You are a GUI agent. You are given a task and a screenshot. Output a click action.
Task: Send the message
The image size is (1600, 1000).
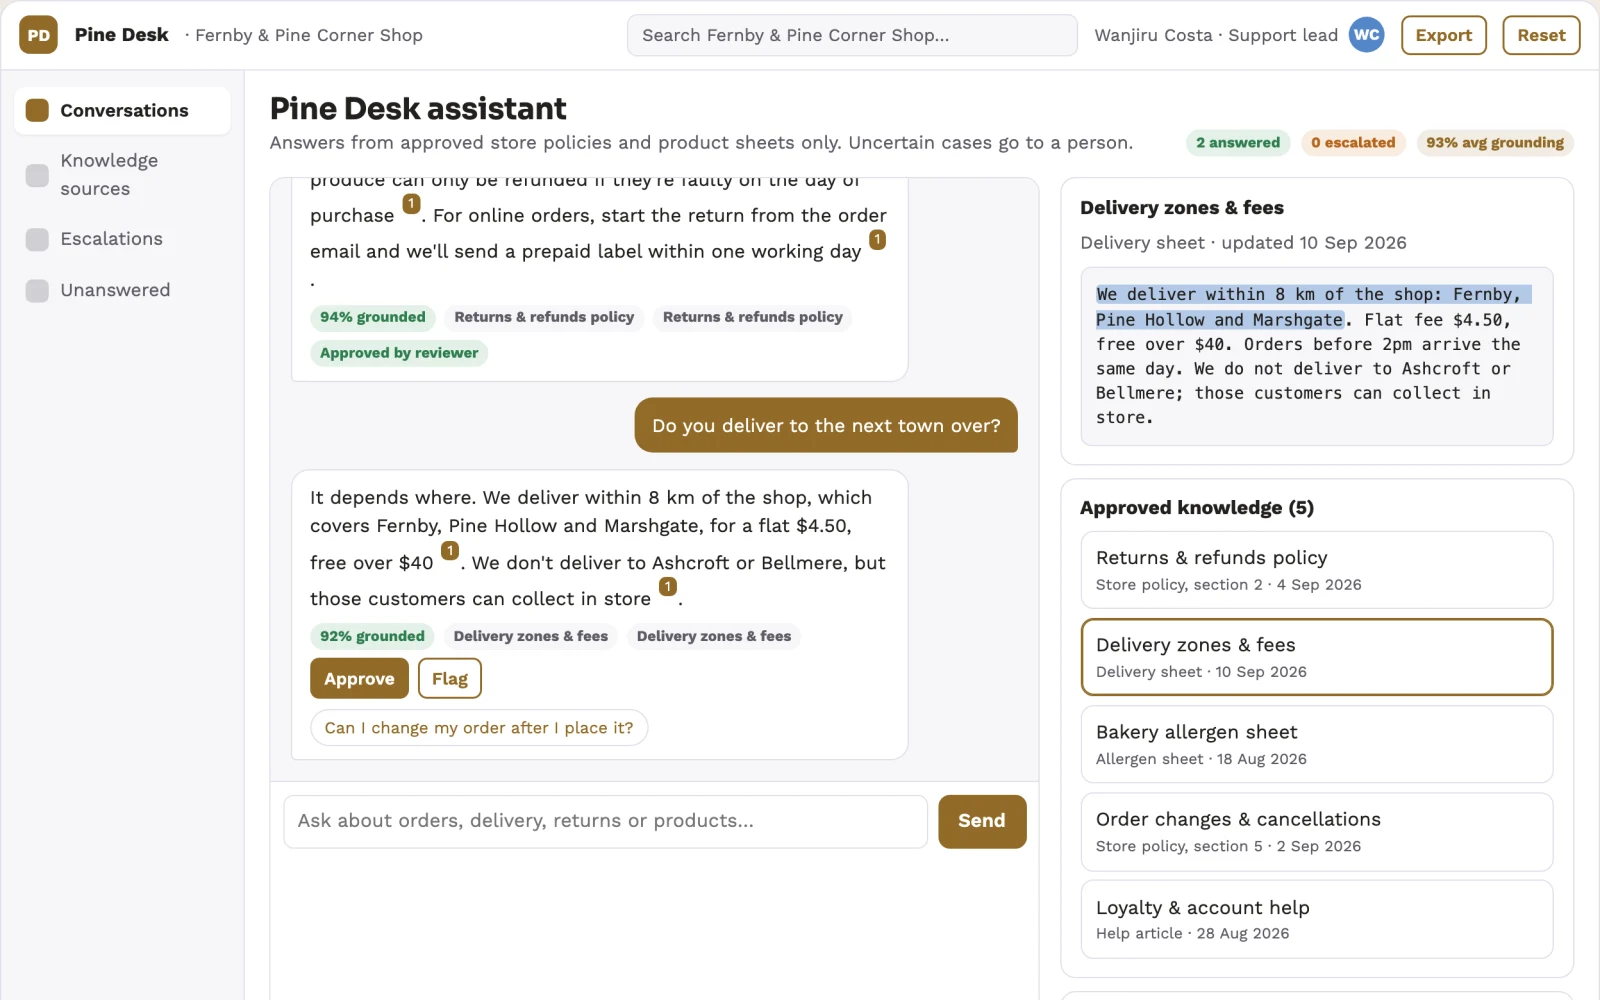pos(982,821)
